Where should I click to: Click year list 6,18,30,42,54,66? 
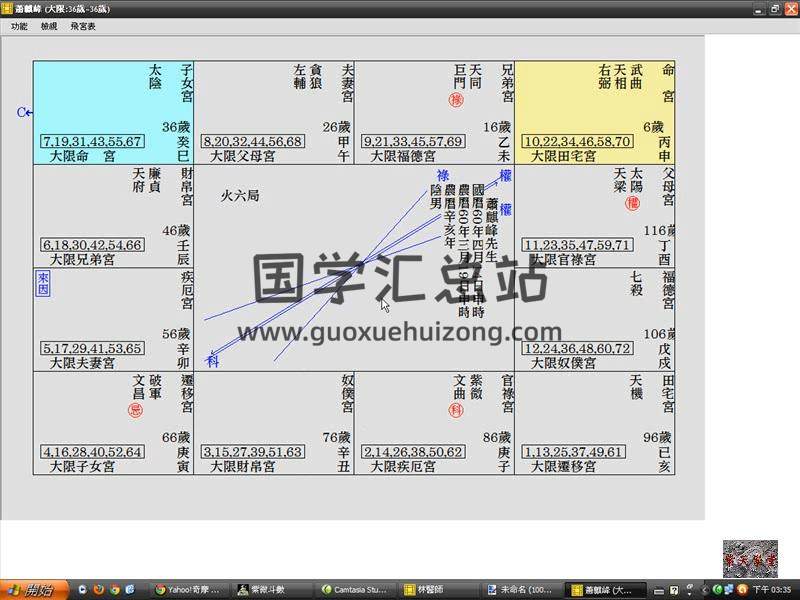(x=92, y=245)
